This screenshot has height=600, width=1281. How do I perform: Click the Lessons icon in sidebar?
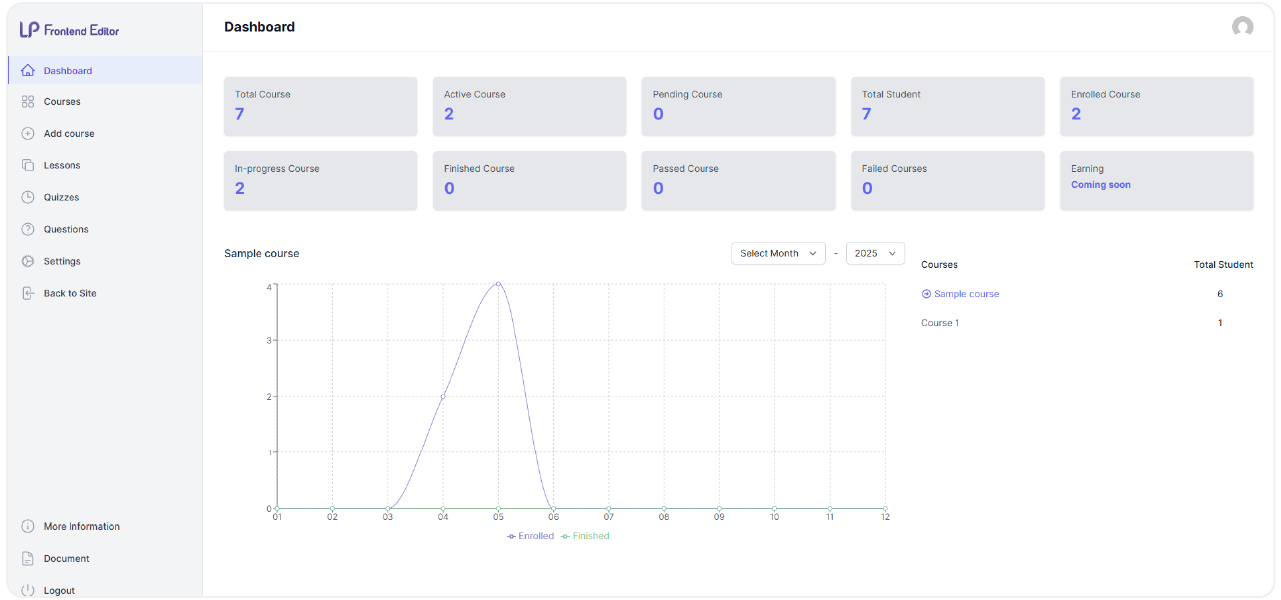click(x=27, y=166)
